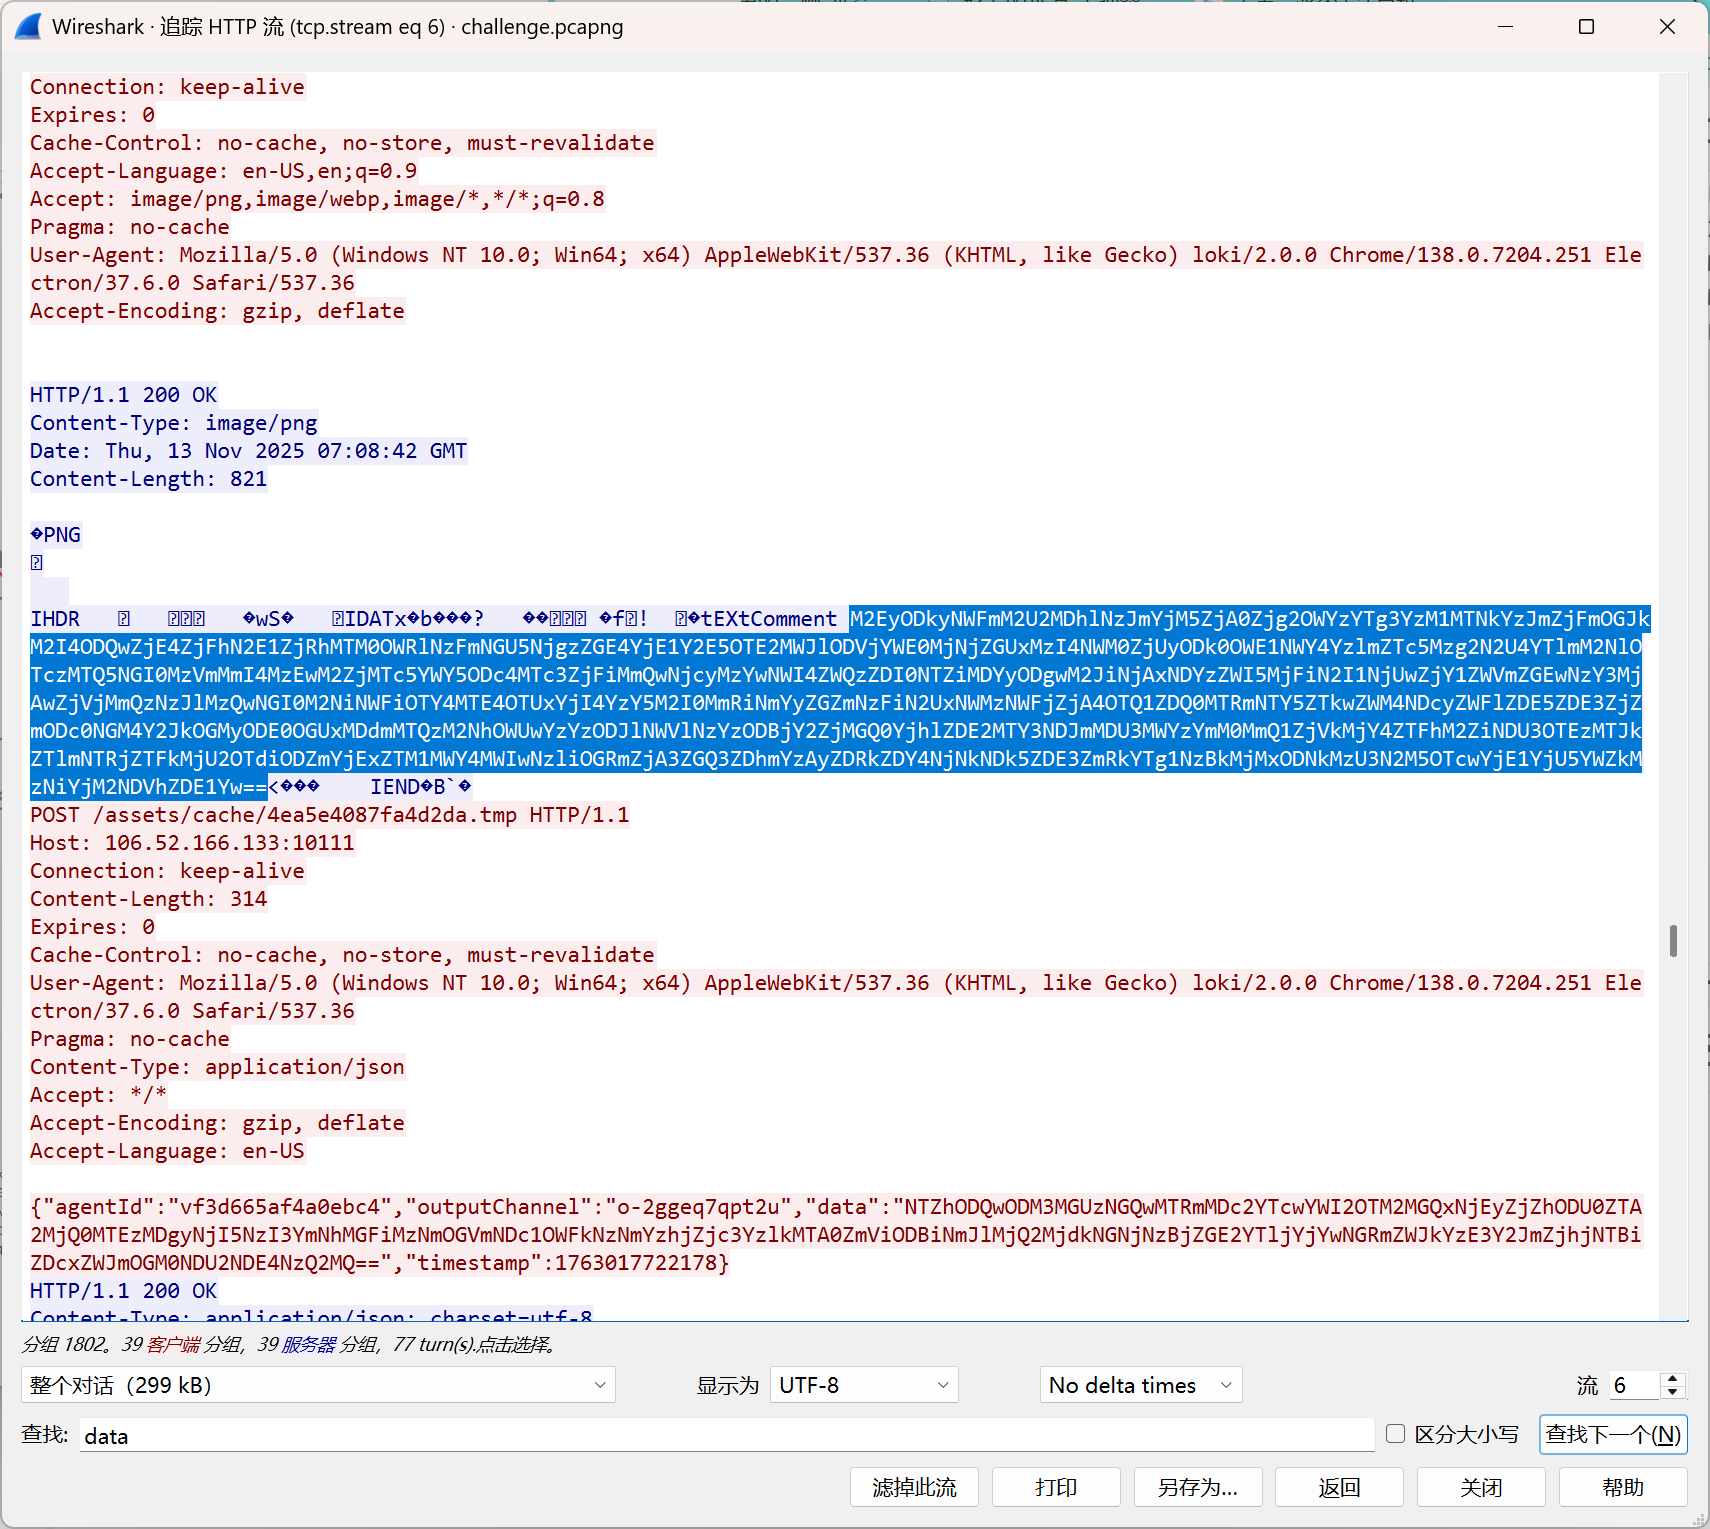Click the PNG signature text
The image size is (1710, 1529).
click(x=56, y=535)
